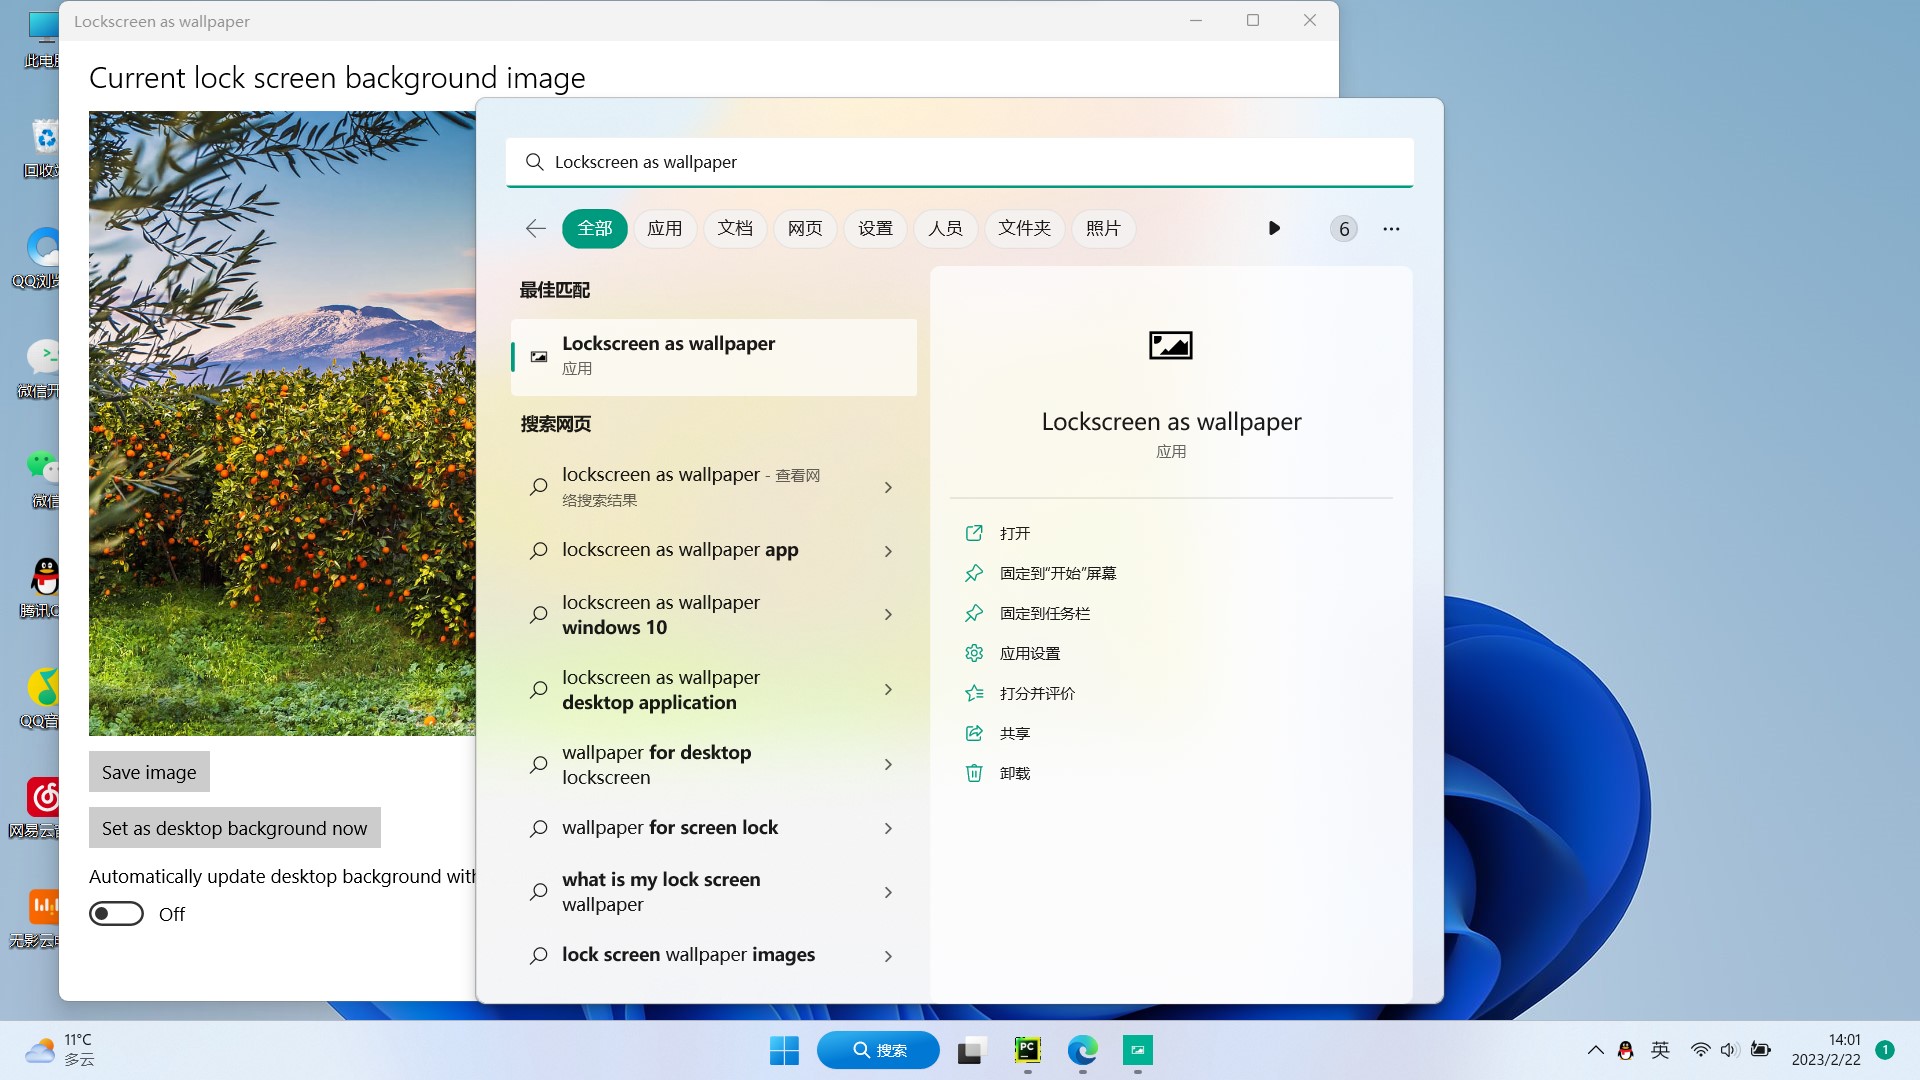Open the weather widget showing 11°C

[60, 1050]
